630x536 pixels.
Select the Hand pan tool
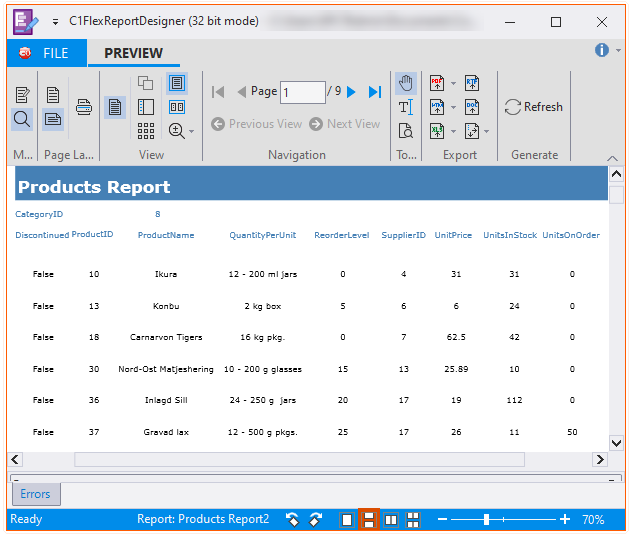pos(406,83)
